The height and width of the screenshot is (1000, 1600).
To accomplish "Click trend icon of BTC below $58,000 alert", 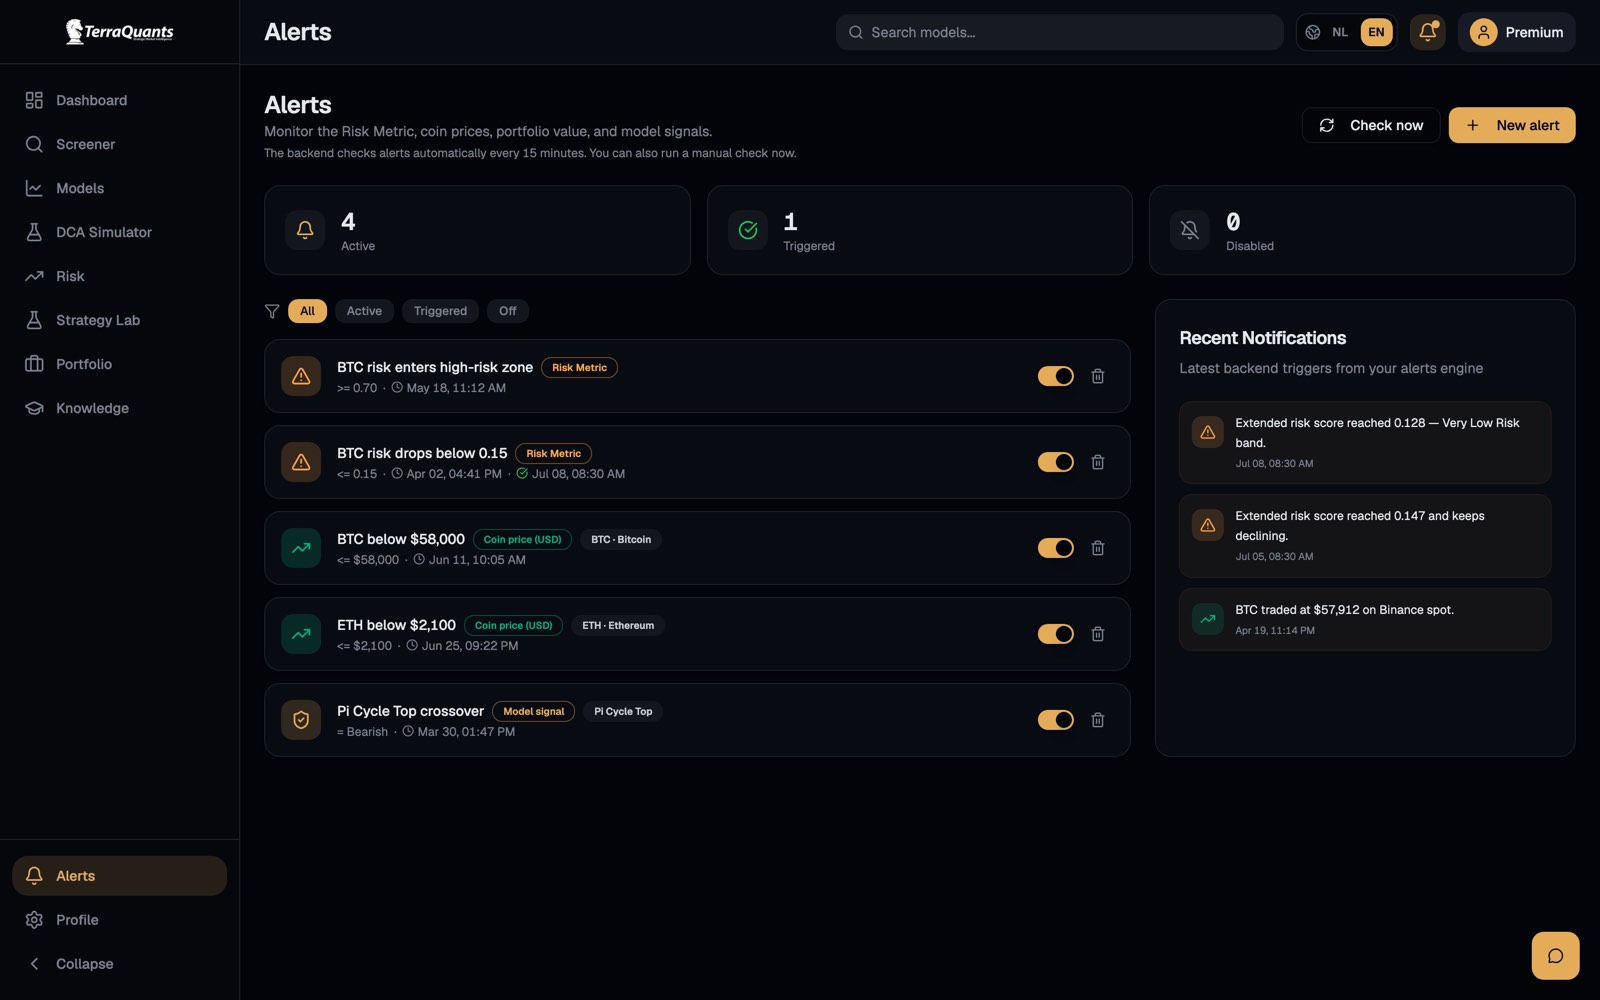I will pos(301,548).
